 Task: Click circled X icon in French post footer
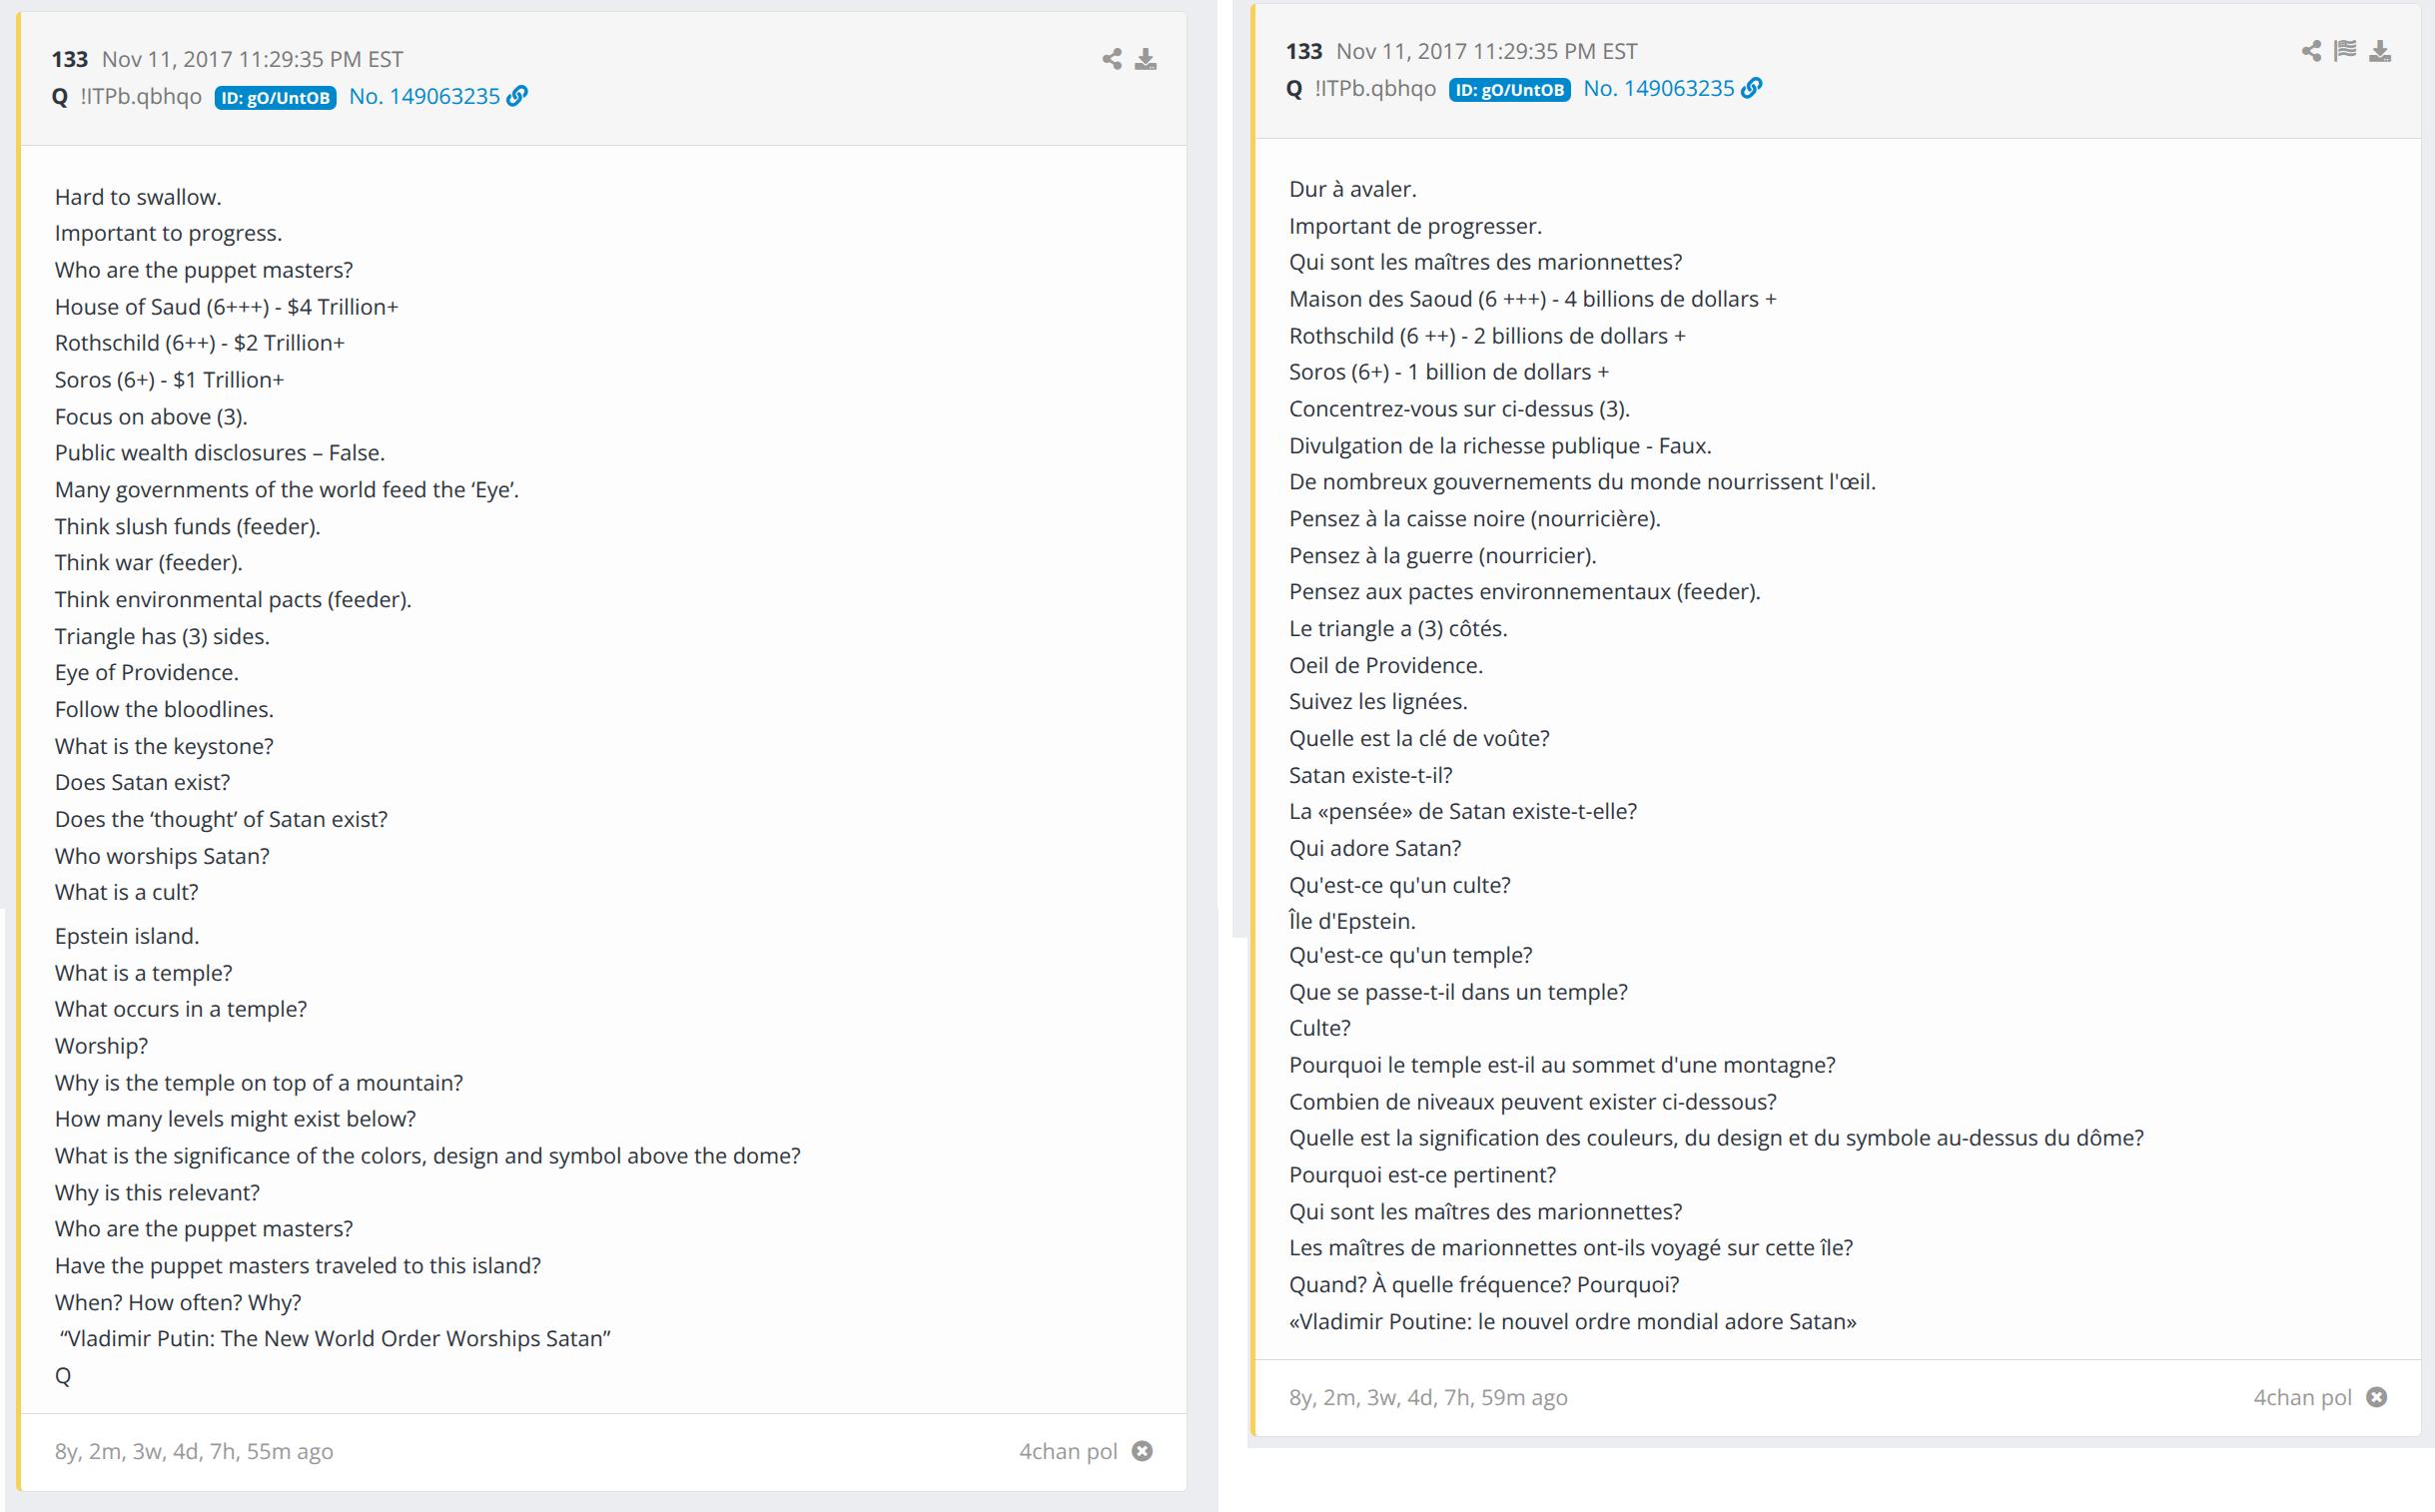tap(2377, 1397)
